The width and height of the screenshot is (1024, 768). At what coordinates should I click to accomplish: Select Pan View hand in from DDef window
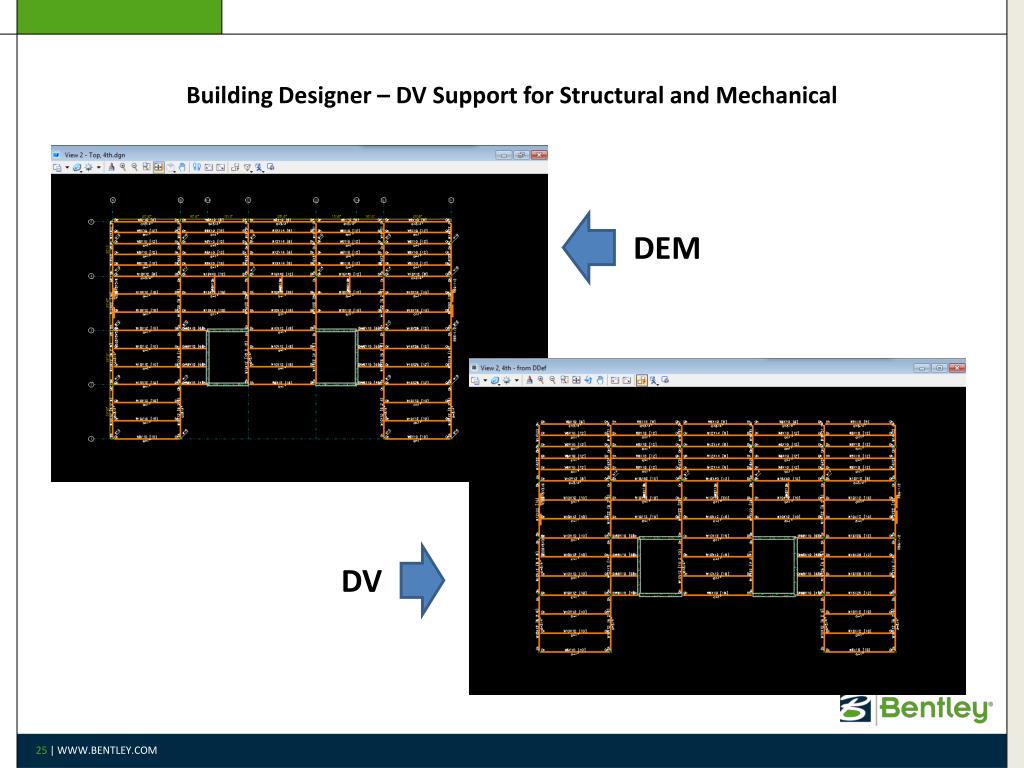point(600,380)
